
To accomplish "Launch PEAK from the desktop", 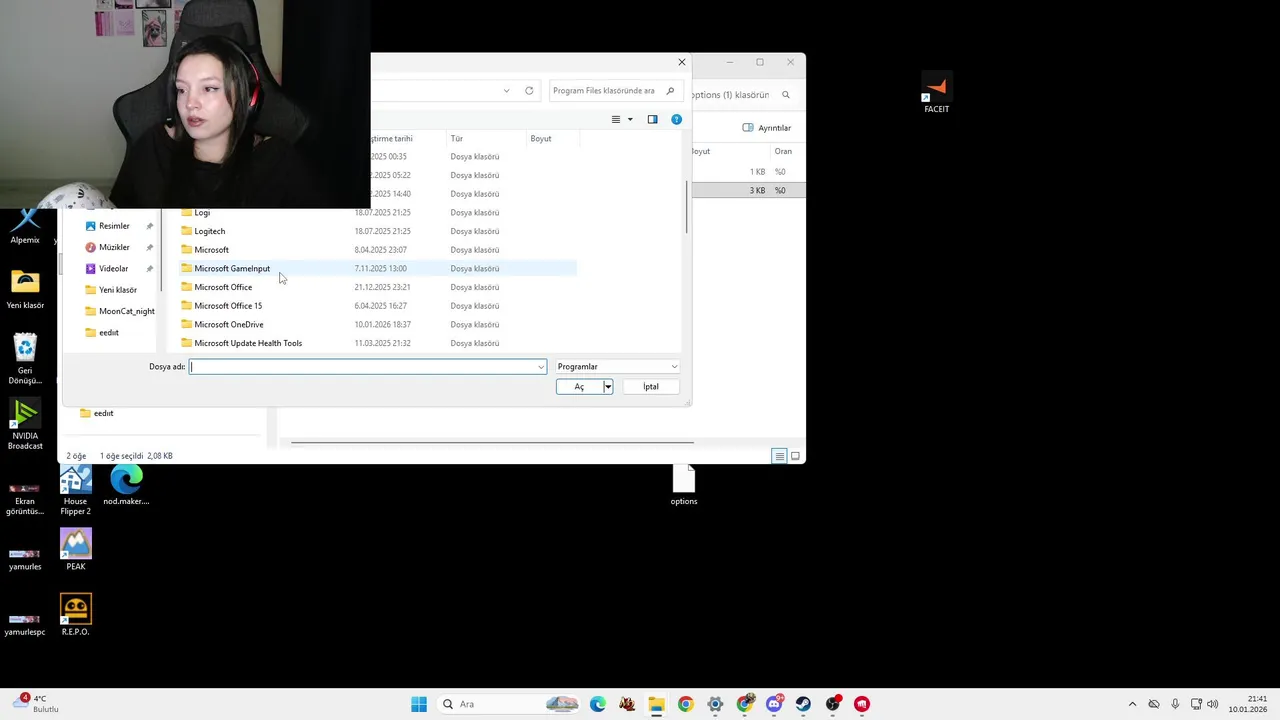I will click(75, 550).
